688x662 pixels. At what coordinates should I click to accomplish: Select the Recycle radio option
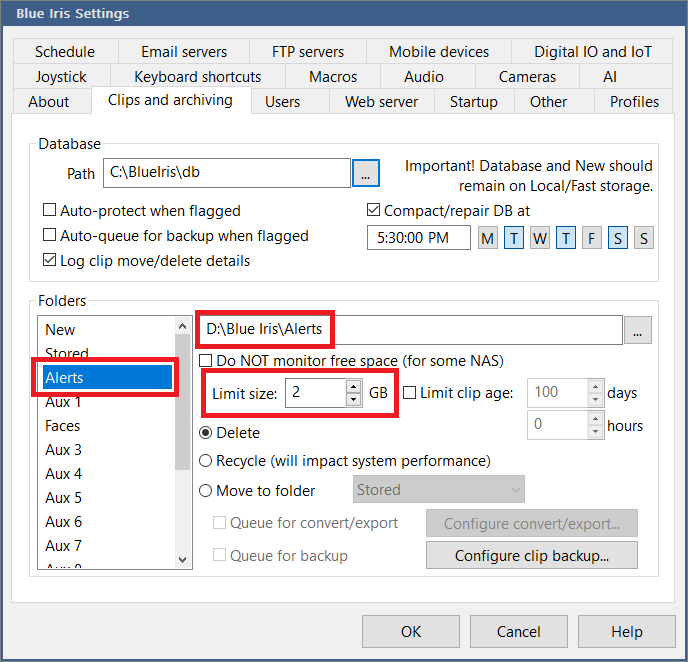point(207,461)
